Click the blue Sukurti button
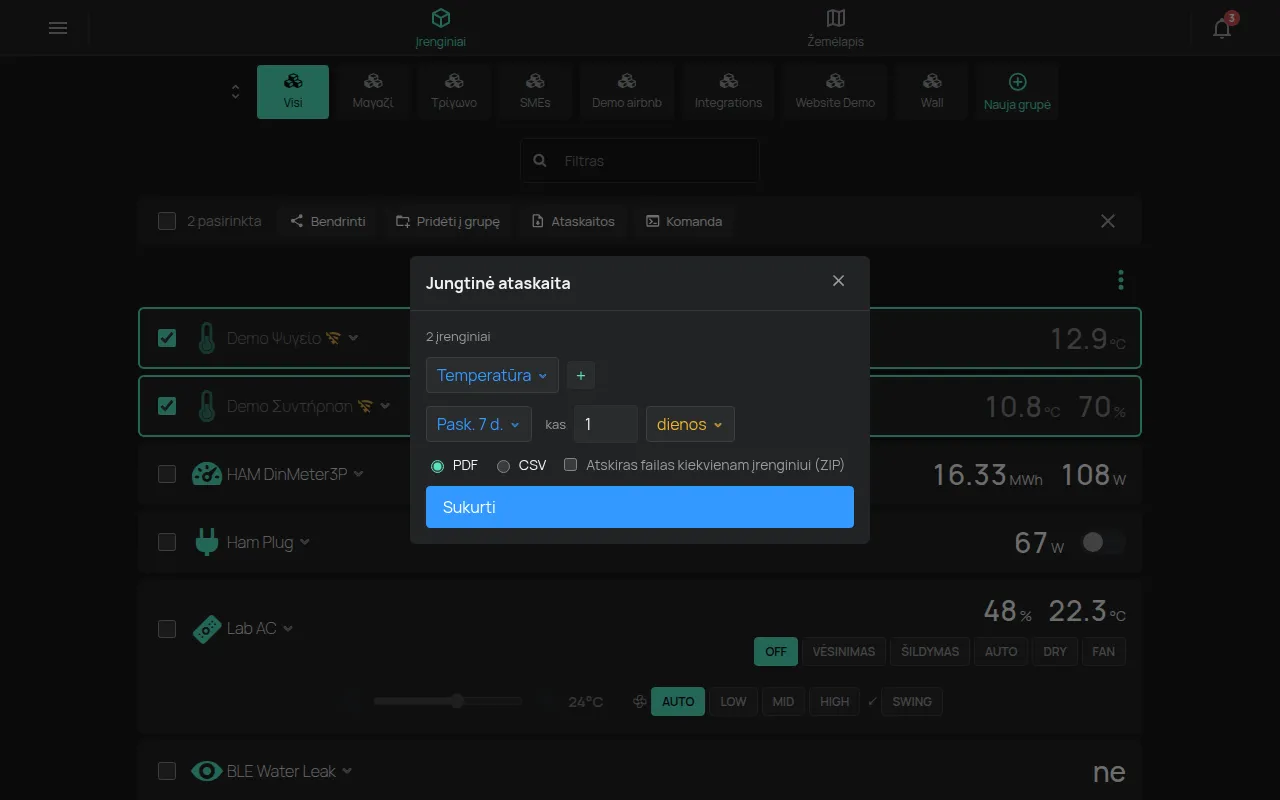 tap(640, 507)
